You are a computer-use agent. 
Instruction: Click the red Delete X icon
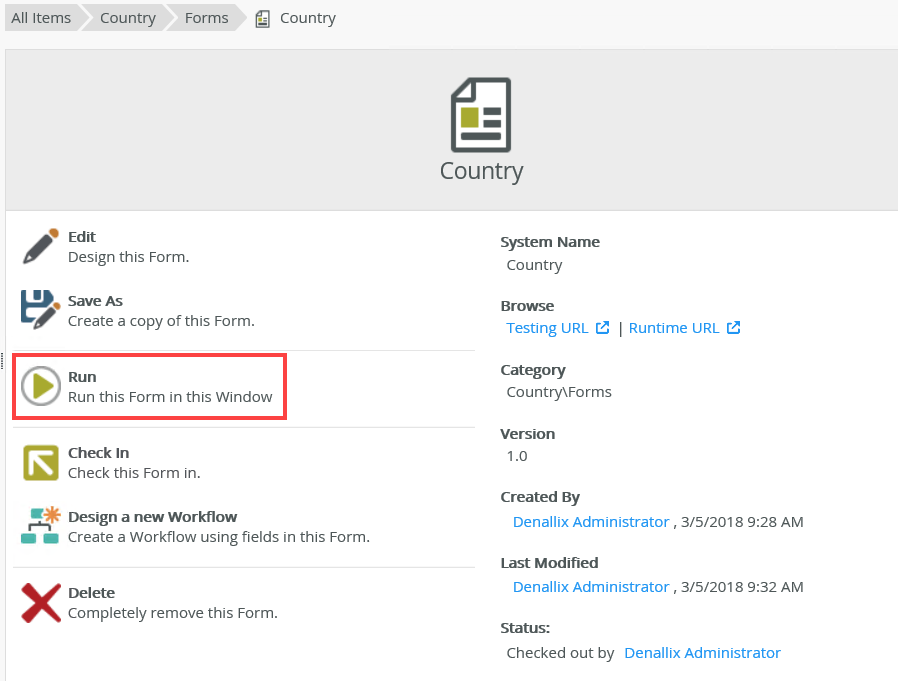point(41,603)
